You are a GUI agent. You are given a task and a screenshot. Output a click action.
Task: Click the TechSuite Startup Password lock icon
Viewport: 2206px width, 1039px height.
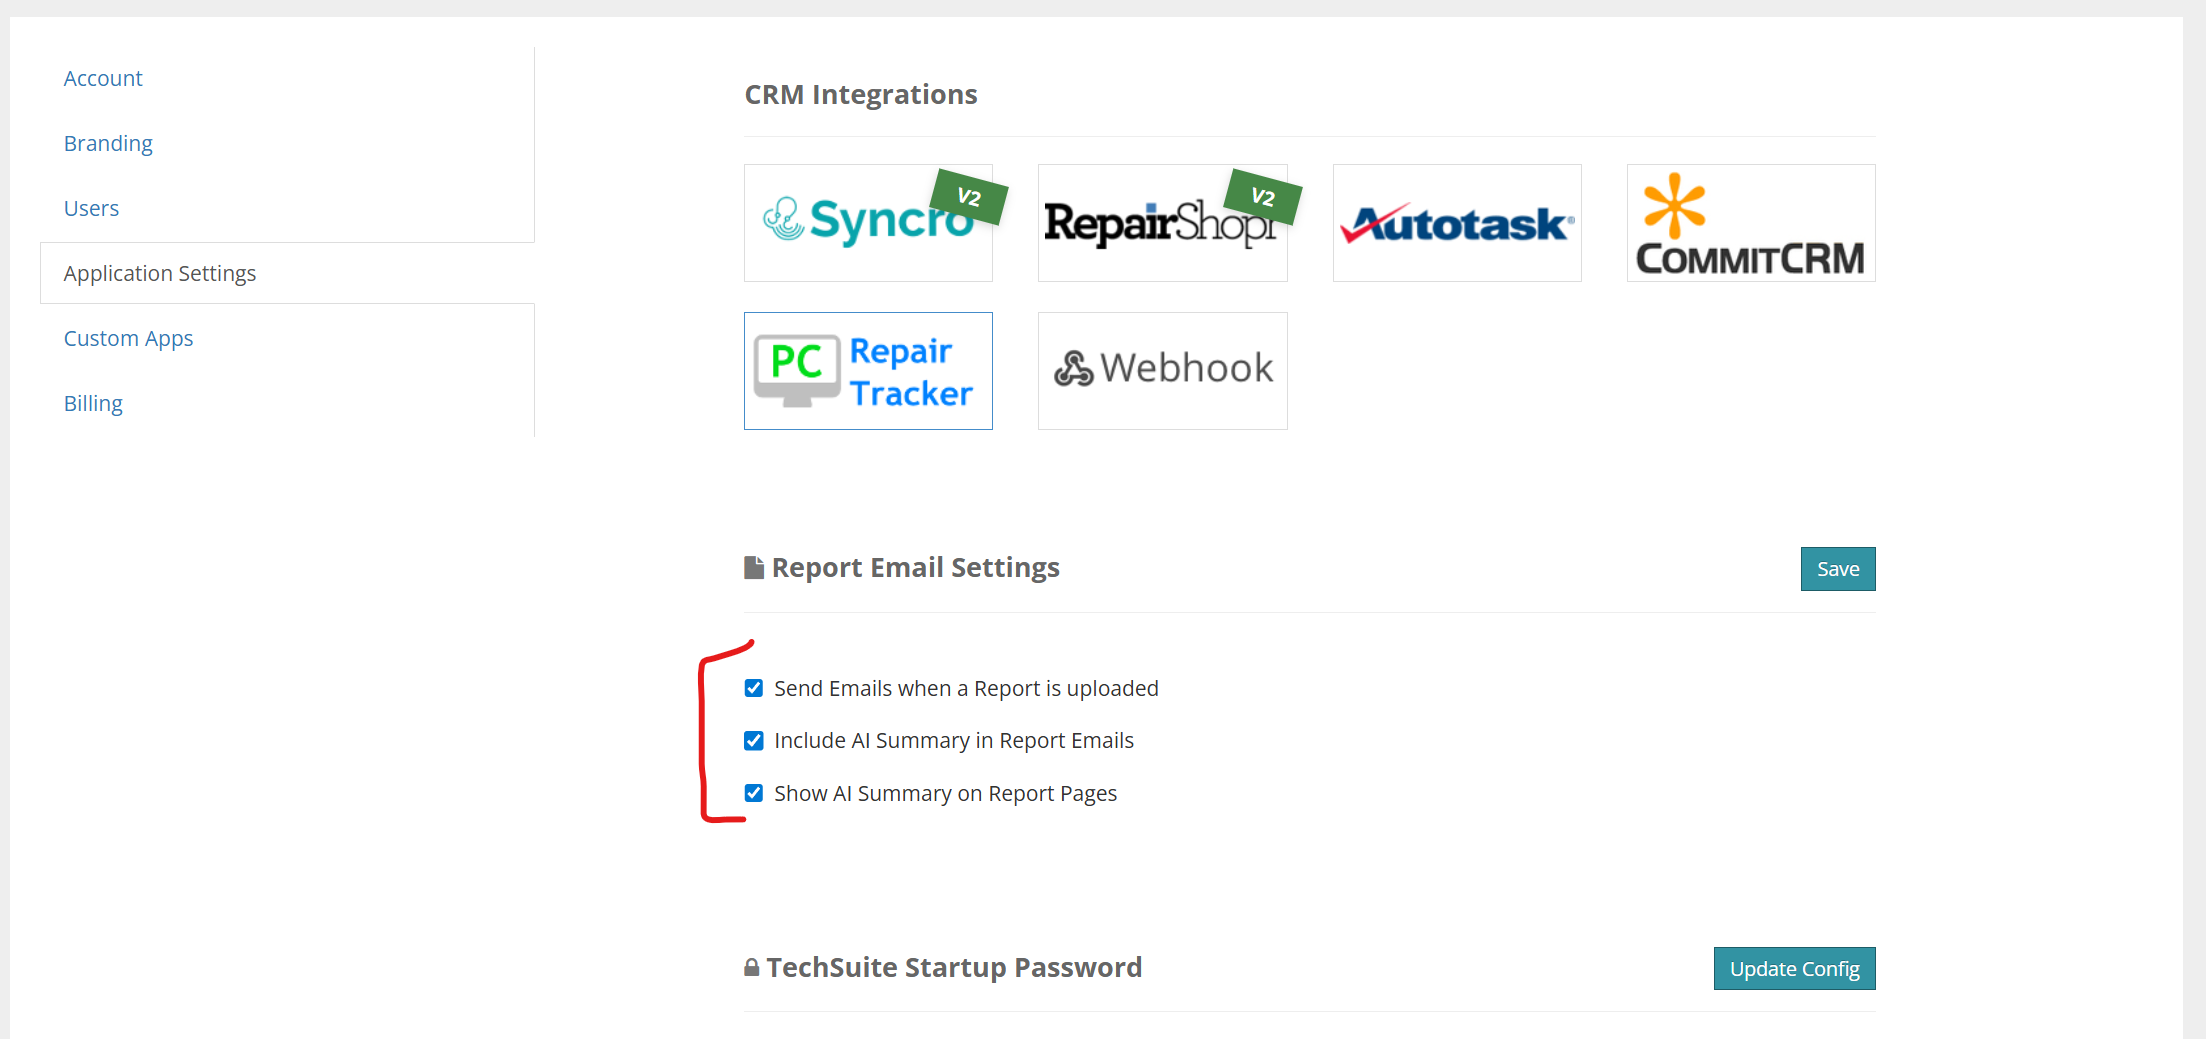(752, 968)
